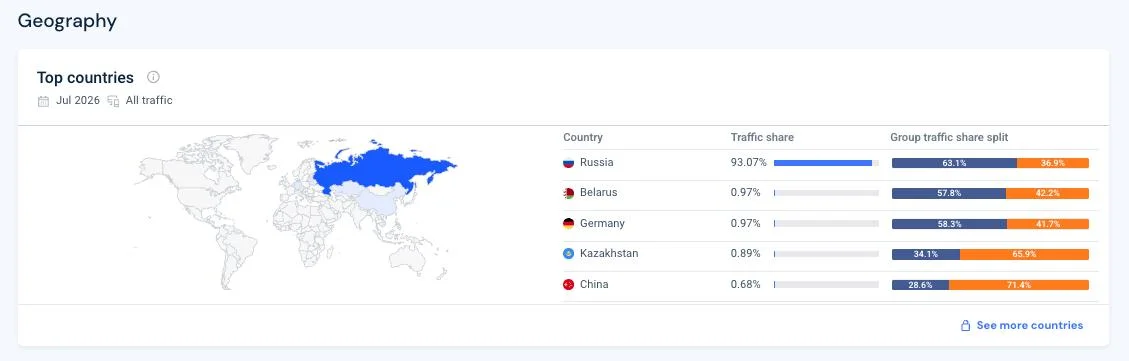This screenshot has height=361, width=1129.
Task: Select China country name in table
Action: (594, 285)
